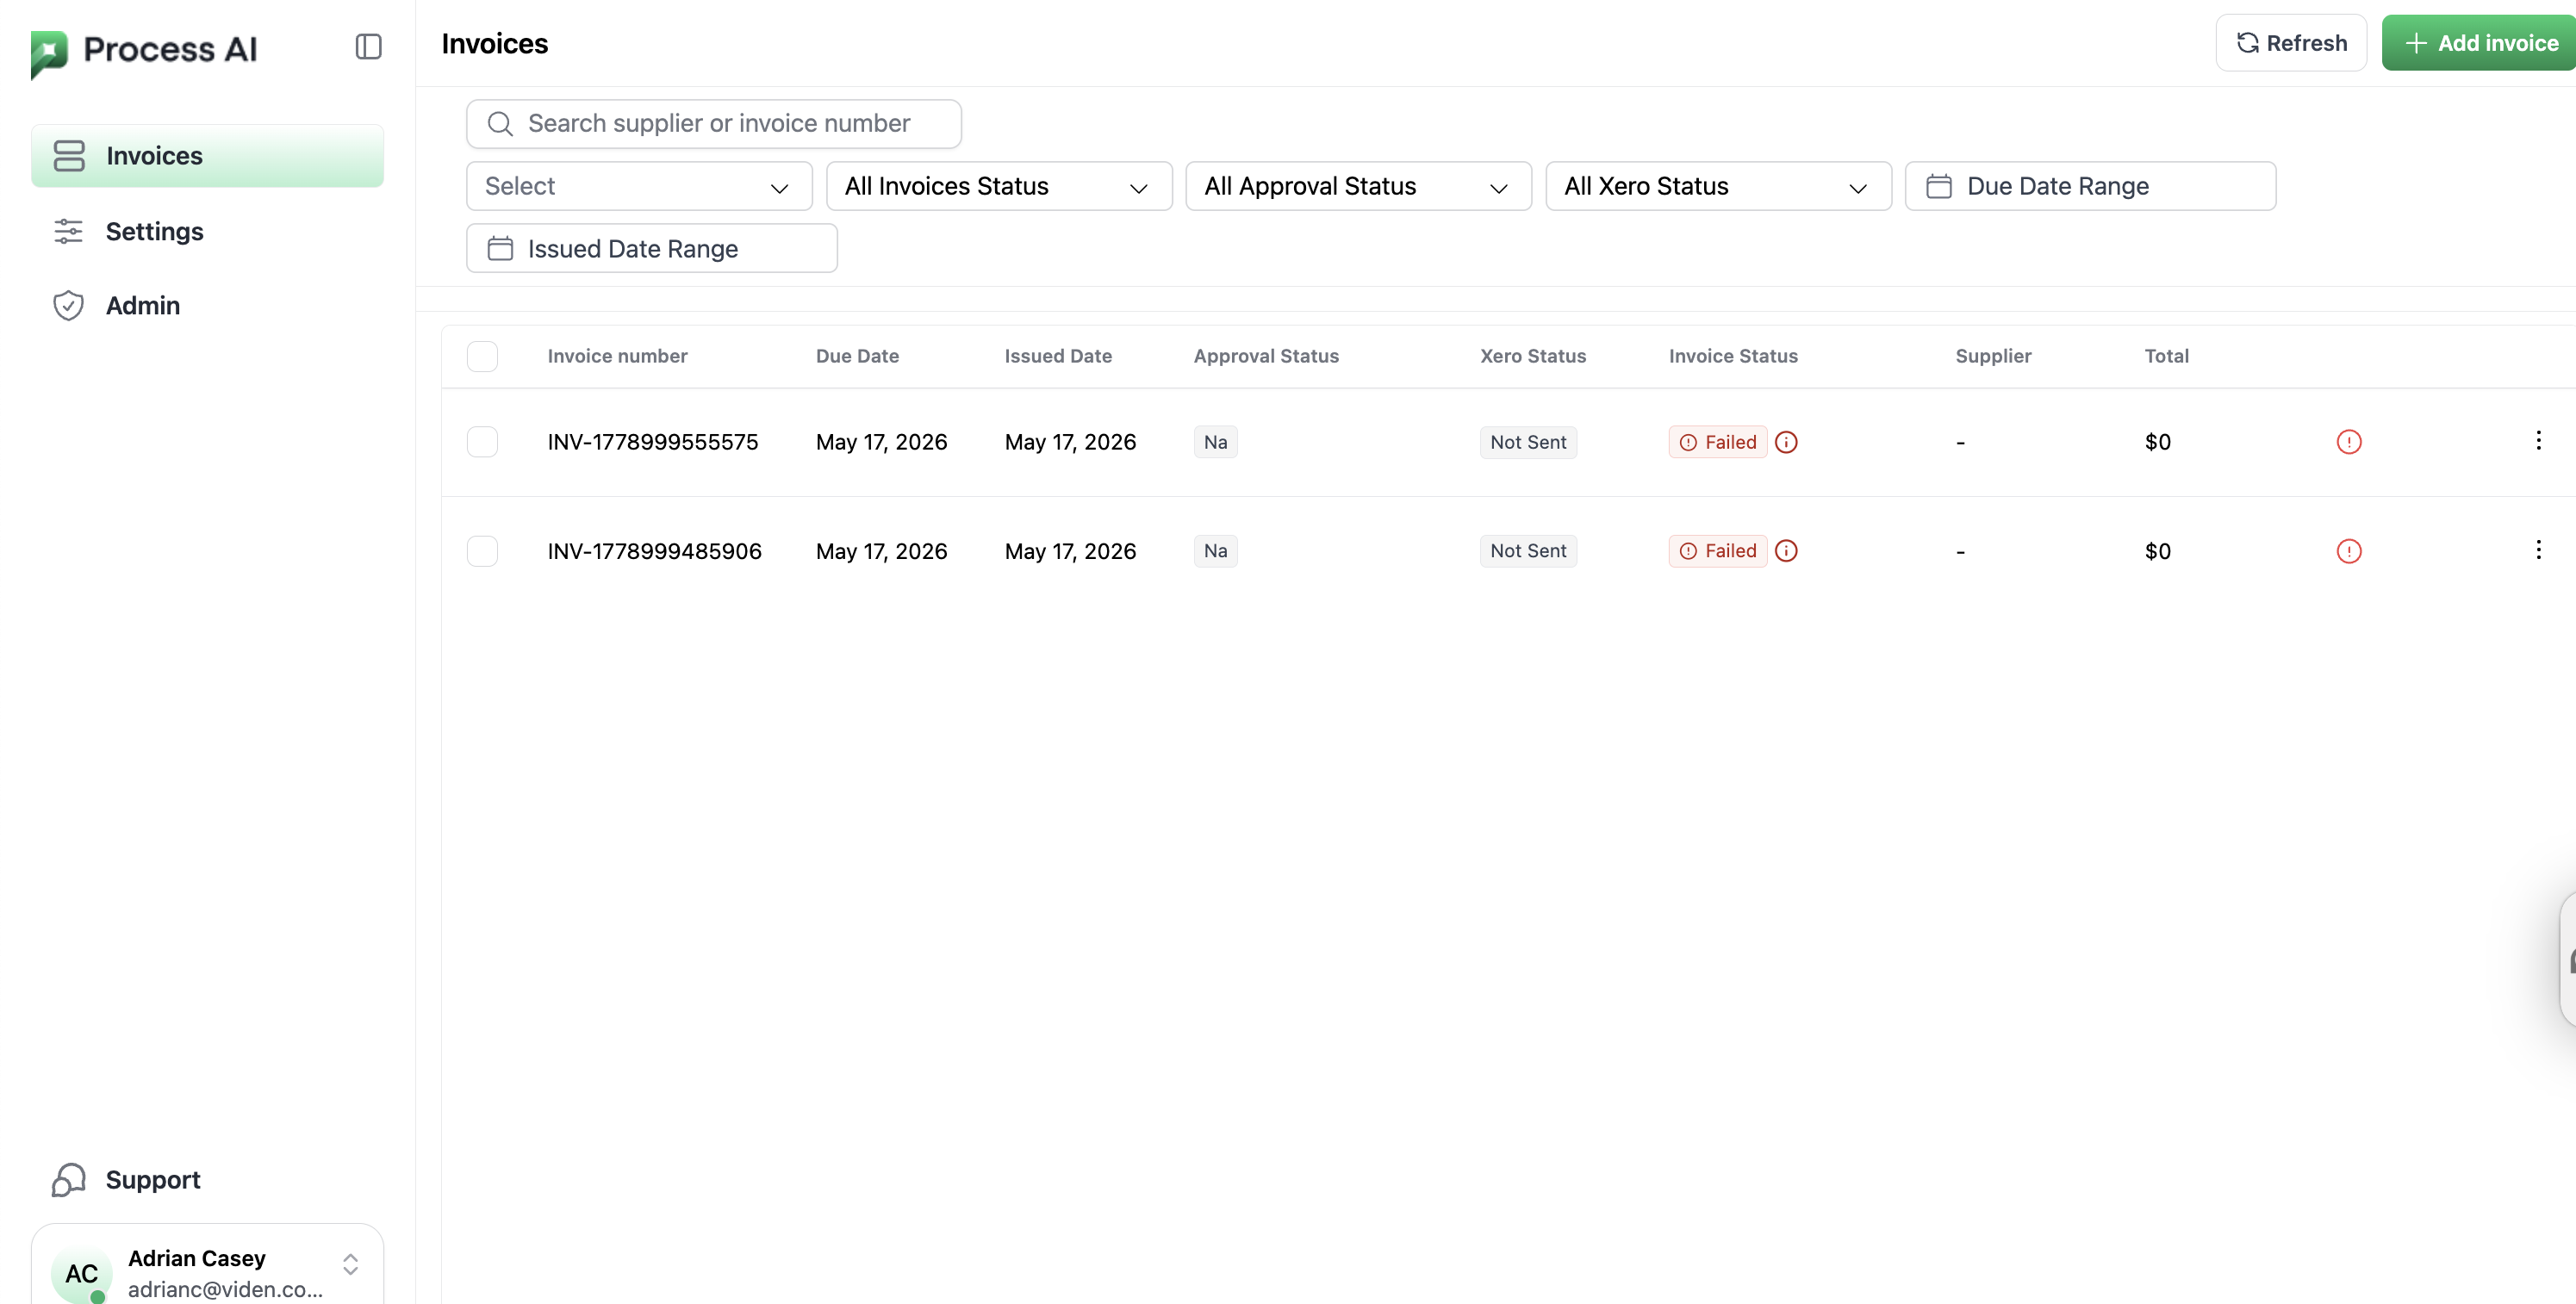The height and width of the screenshot is (1304, 2576).
Task: Click the Refresh button
Action: coord(2291,43)
